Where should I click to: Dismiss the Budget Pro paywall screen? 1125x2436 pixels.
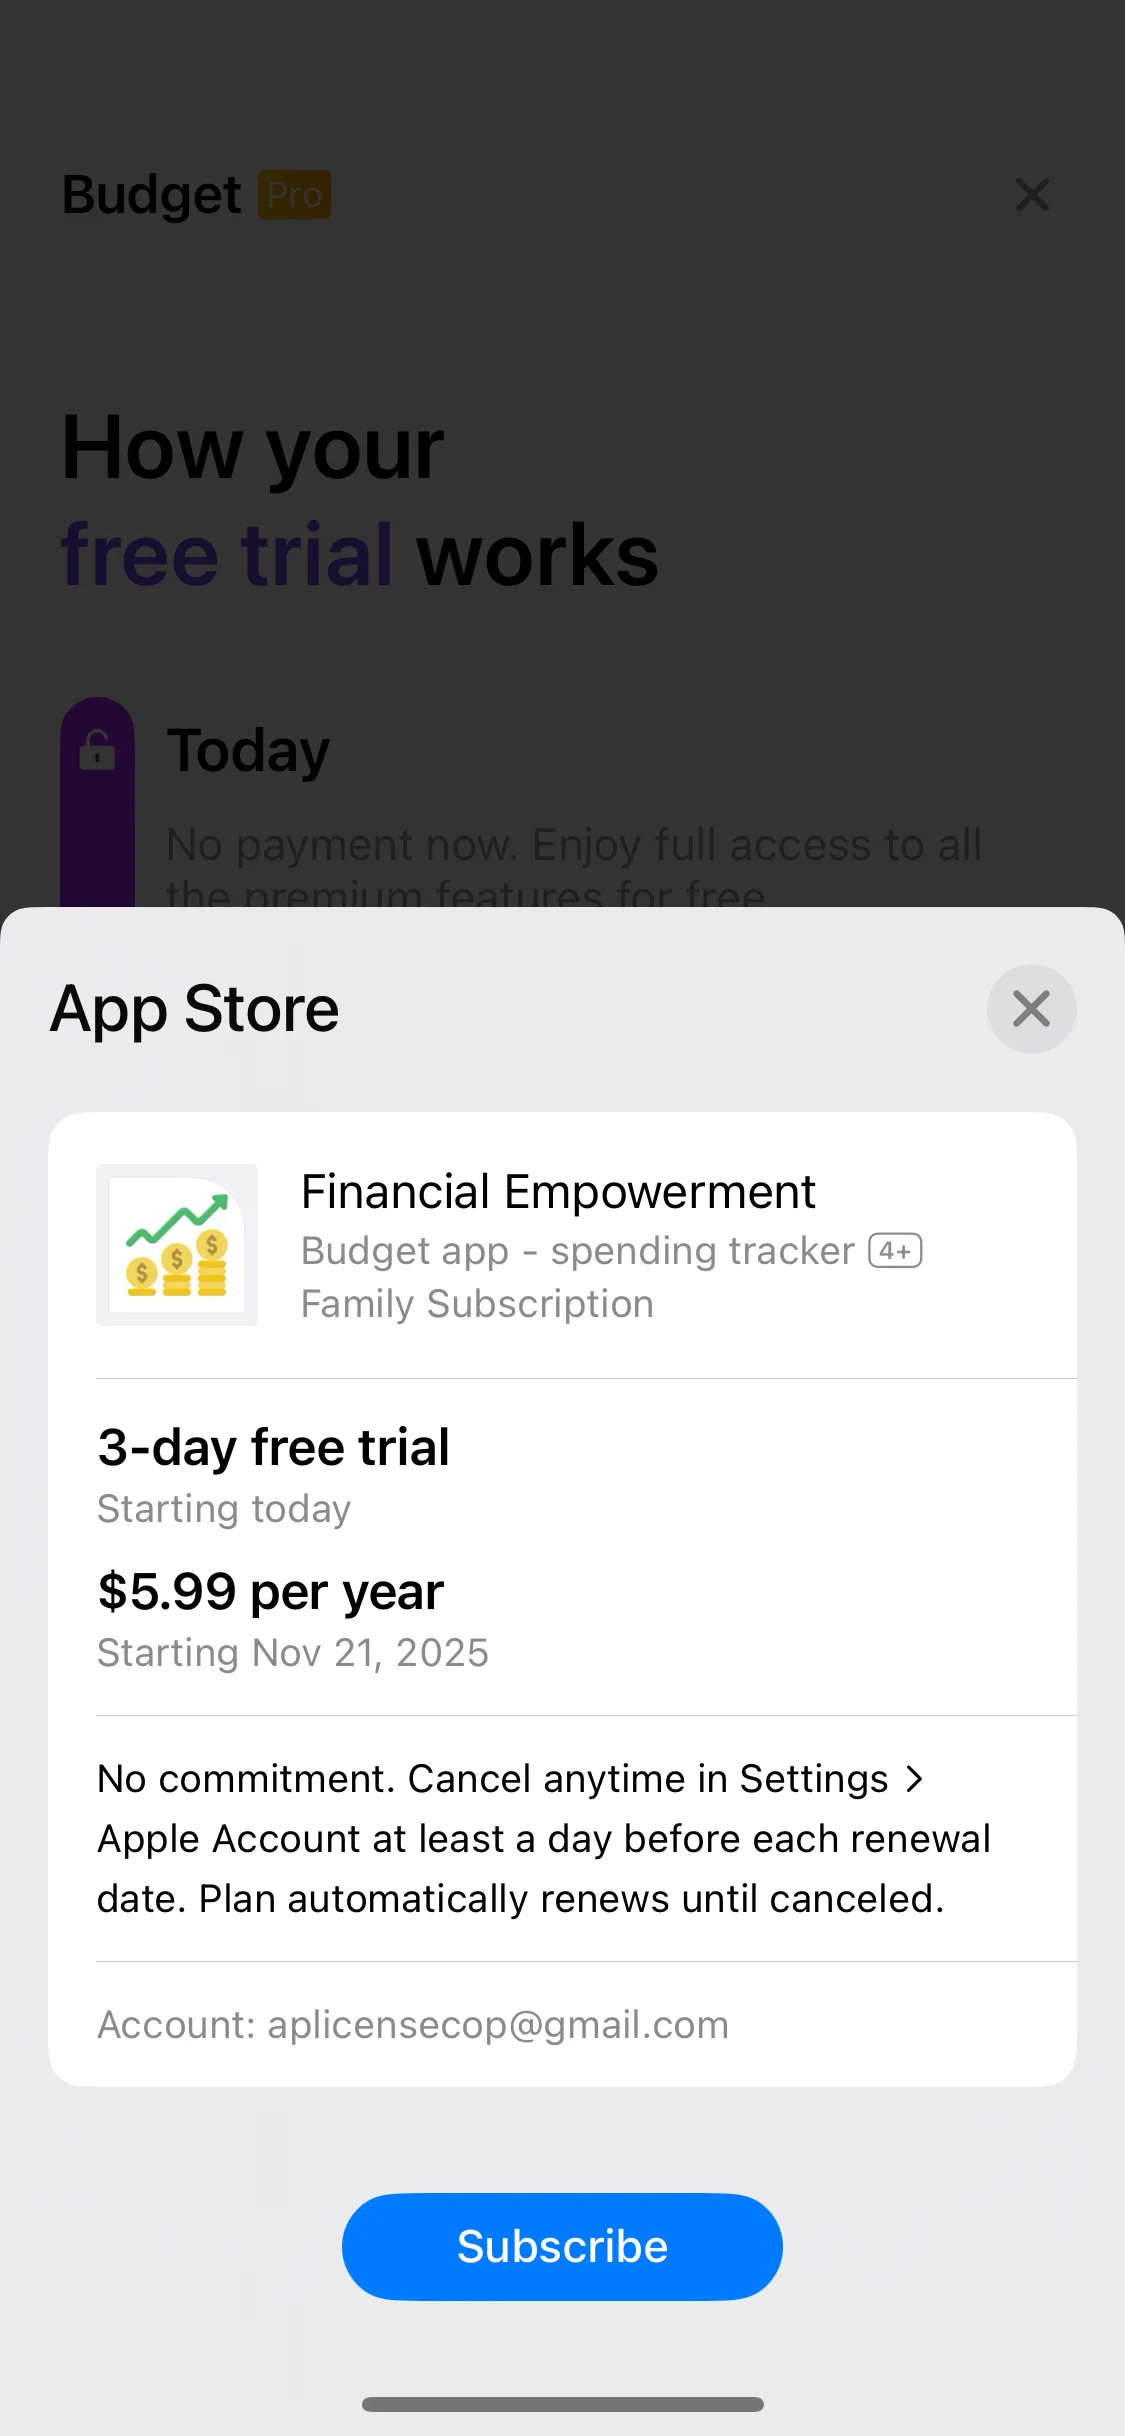(1032, 195)
